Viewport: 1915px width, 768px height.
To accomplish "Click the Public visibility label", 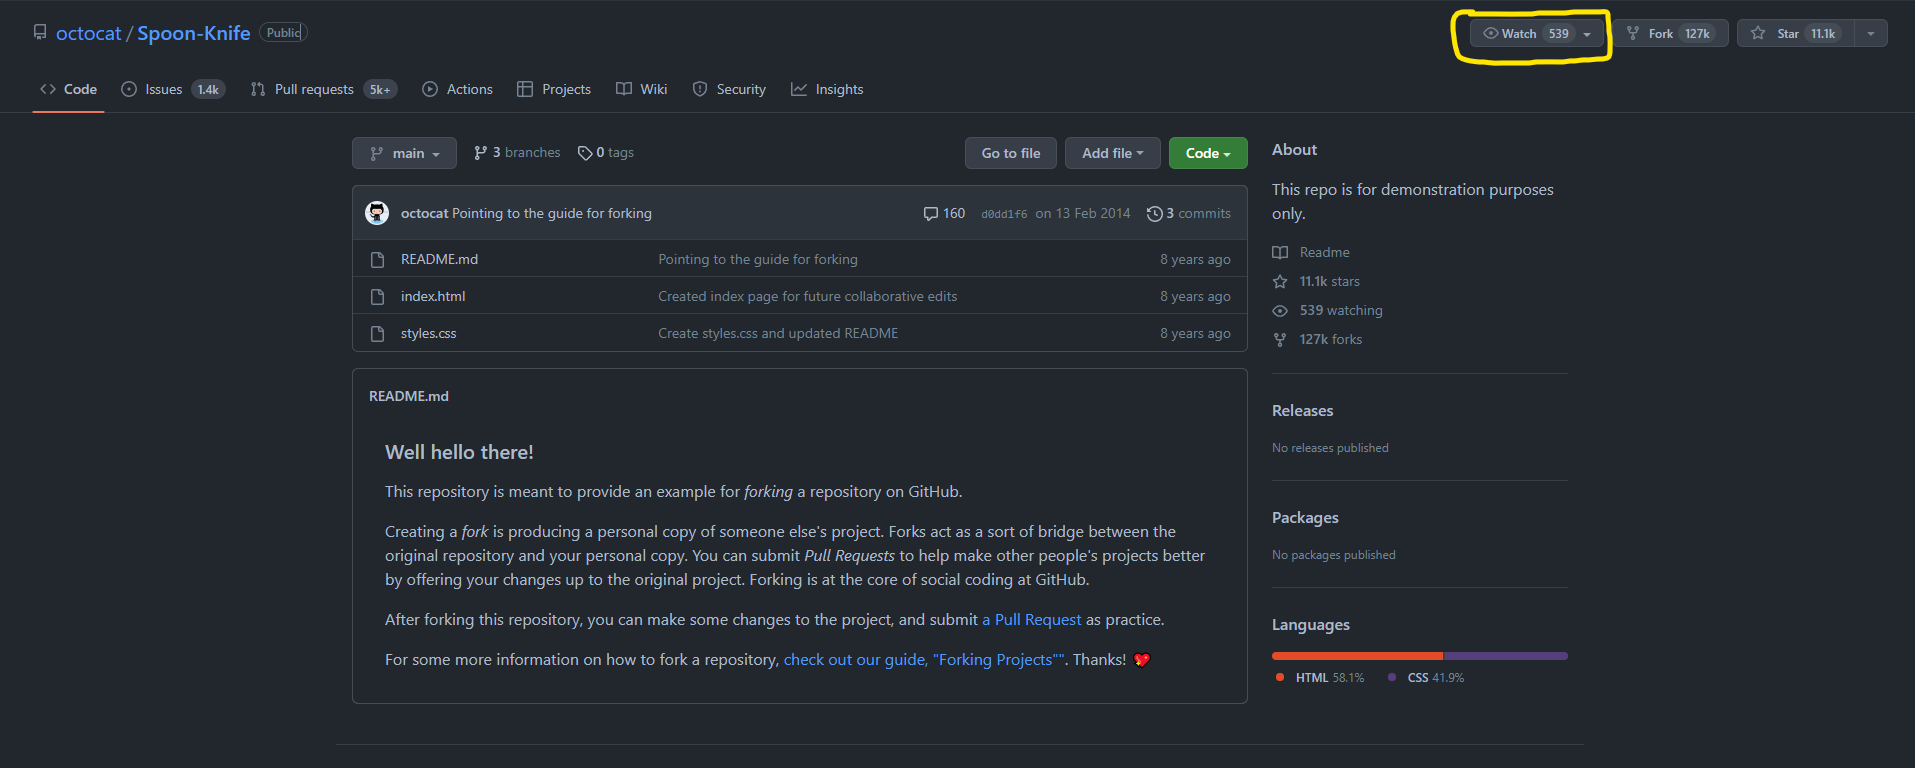I will (x=283, y=33).
